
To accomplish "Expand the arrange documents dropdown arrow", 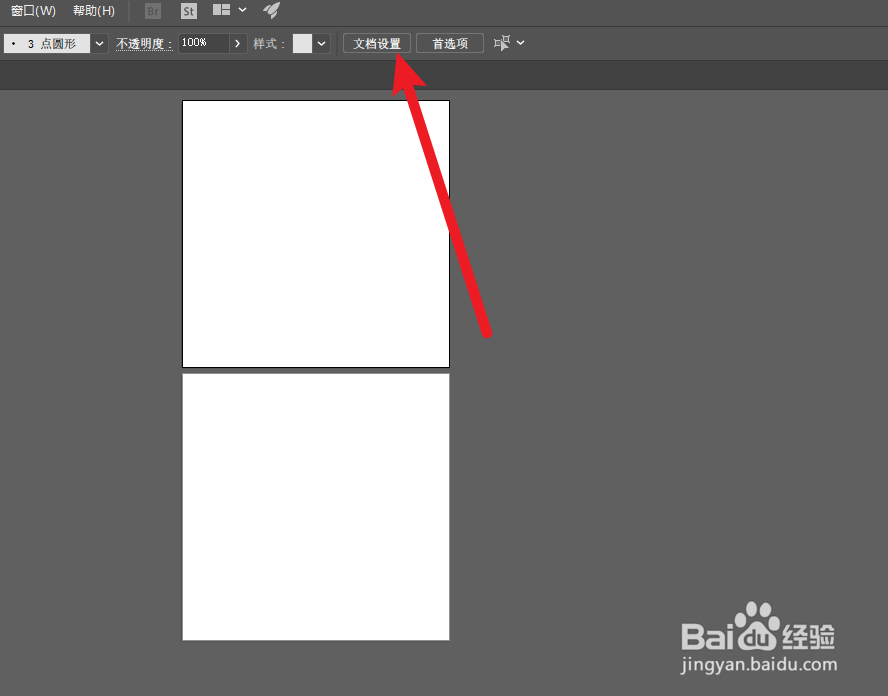I will pos(242,10).
